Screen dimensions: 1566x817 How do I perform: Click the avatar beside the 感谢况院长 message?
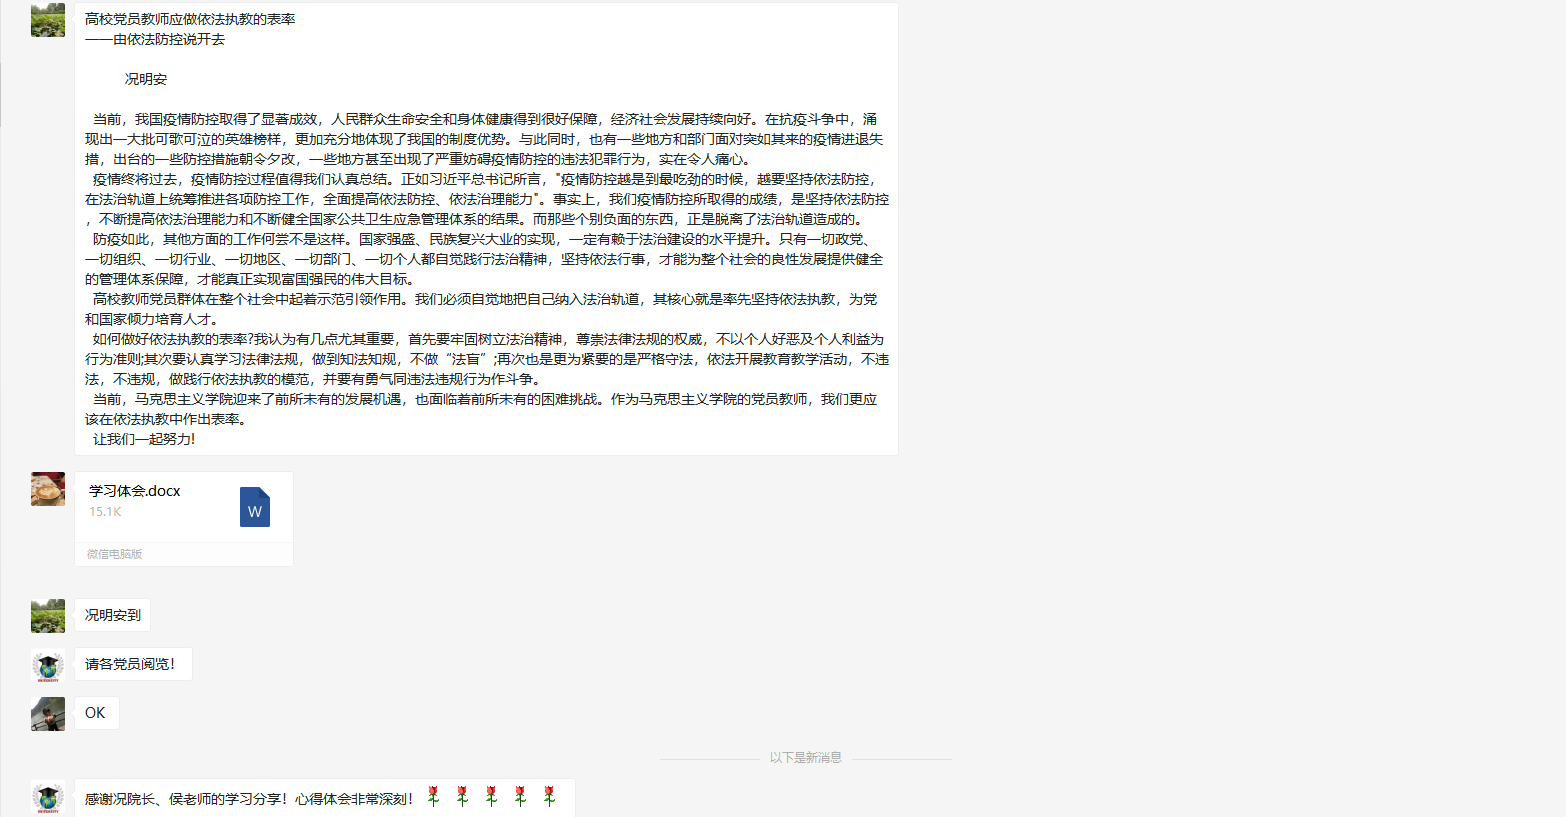pos(48,798)
